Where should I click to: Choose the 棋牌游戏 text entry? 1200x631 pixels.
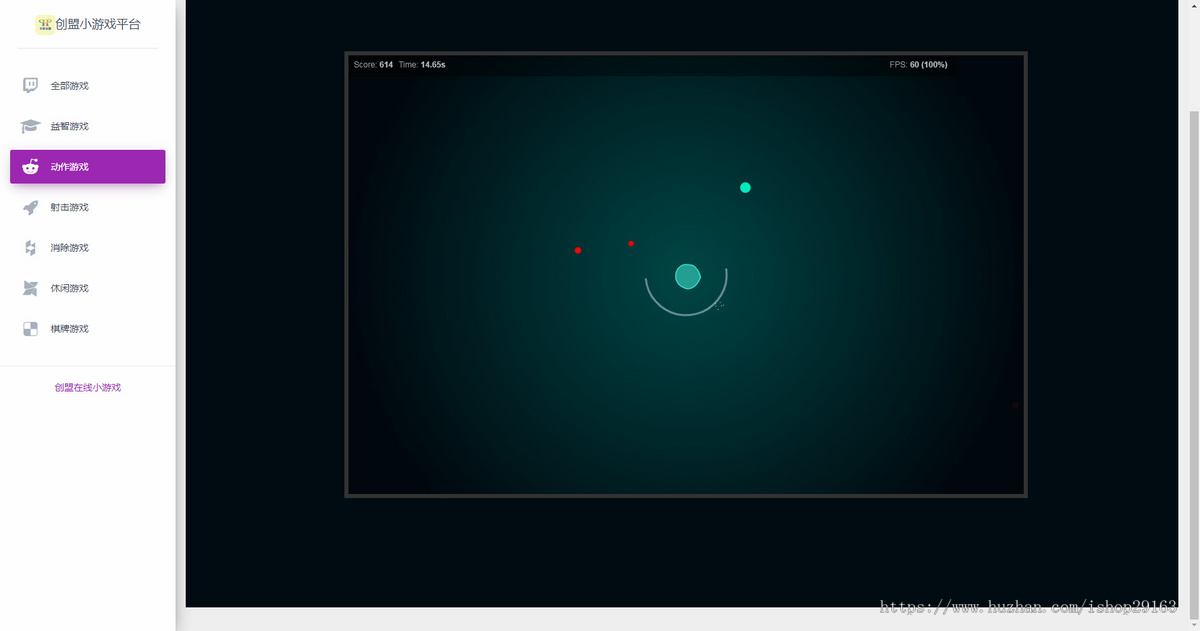70,329
